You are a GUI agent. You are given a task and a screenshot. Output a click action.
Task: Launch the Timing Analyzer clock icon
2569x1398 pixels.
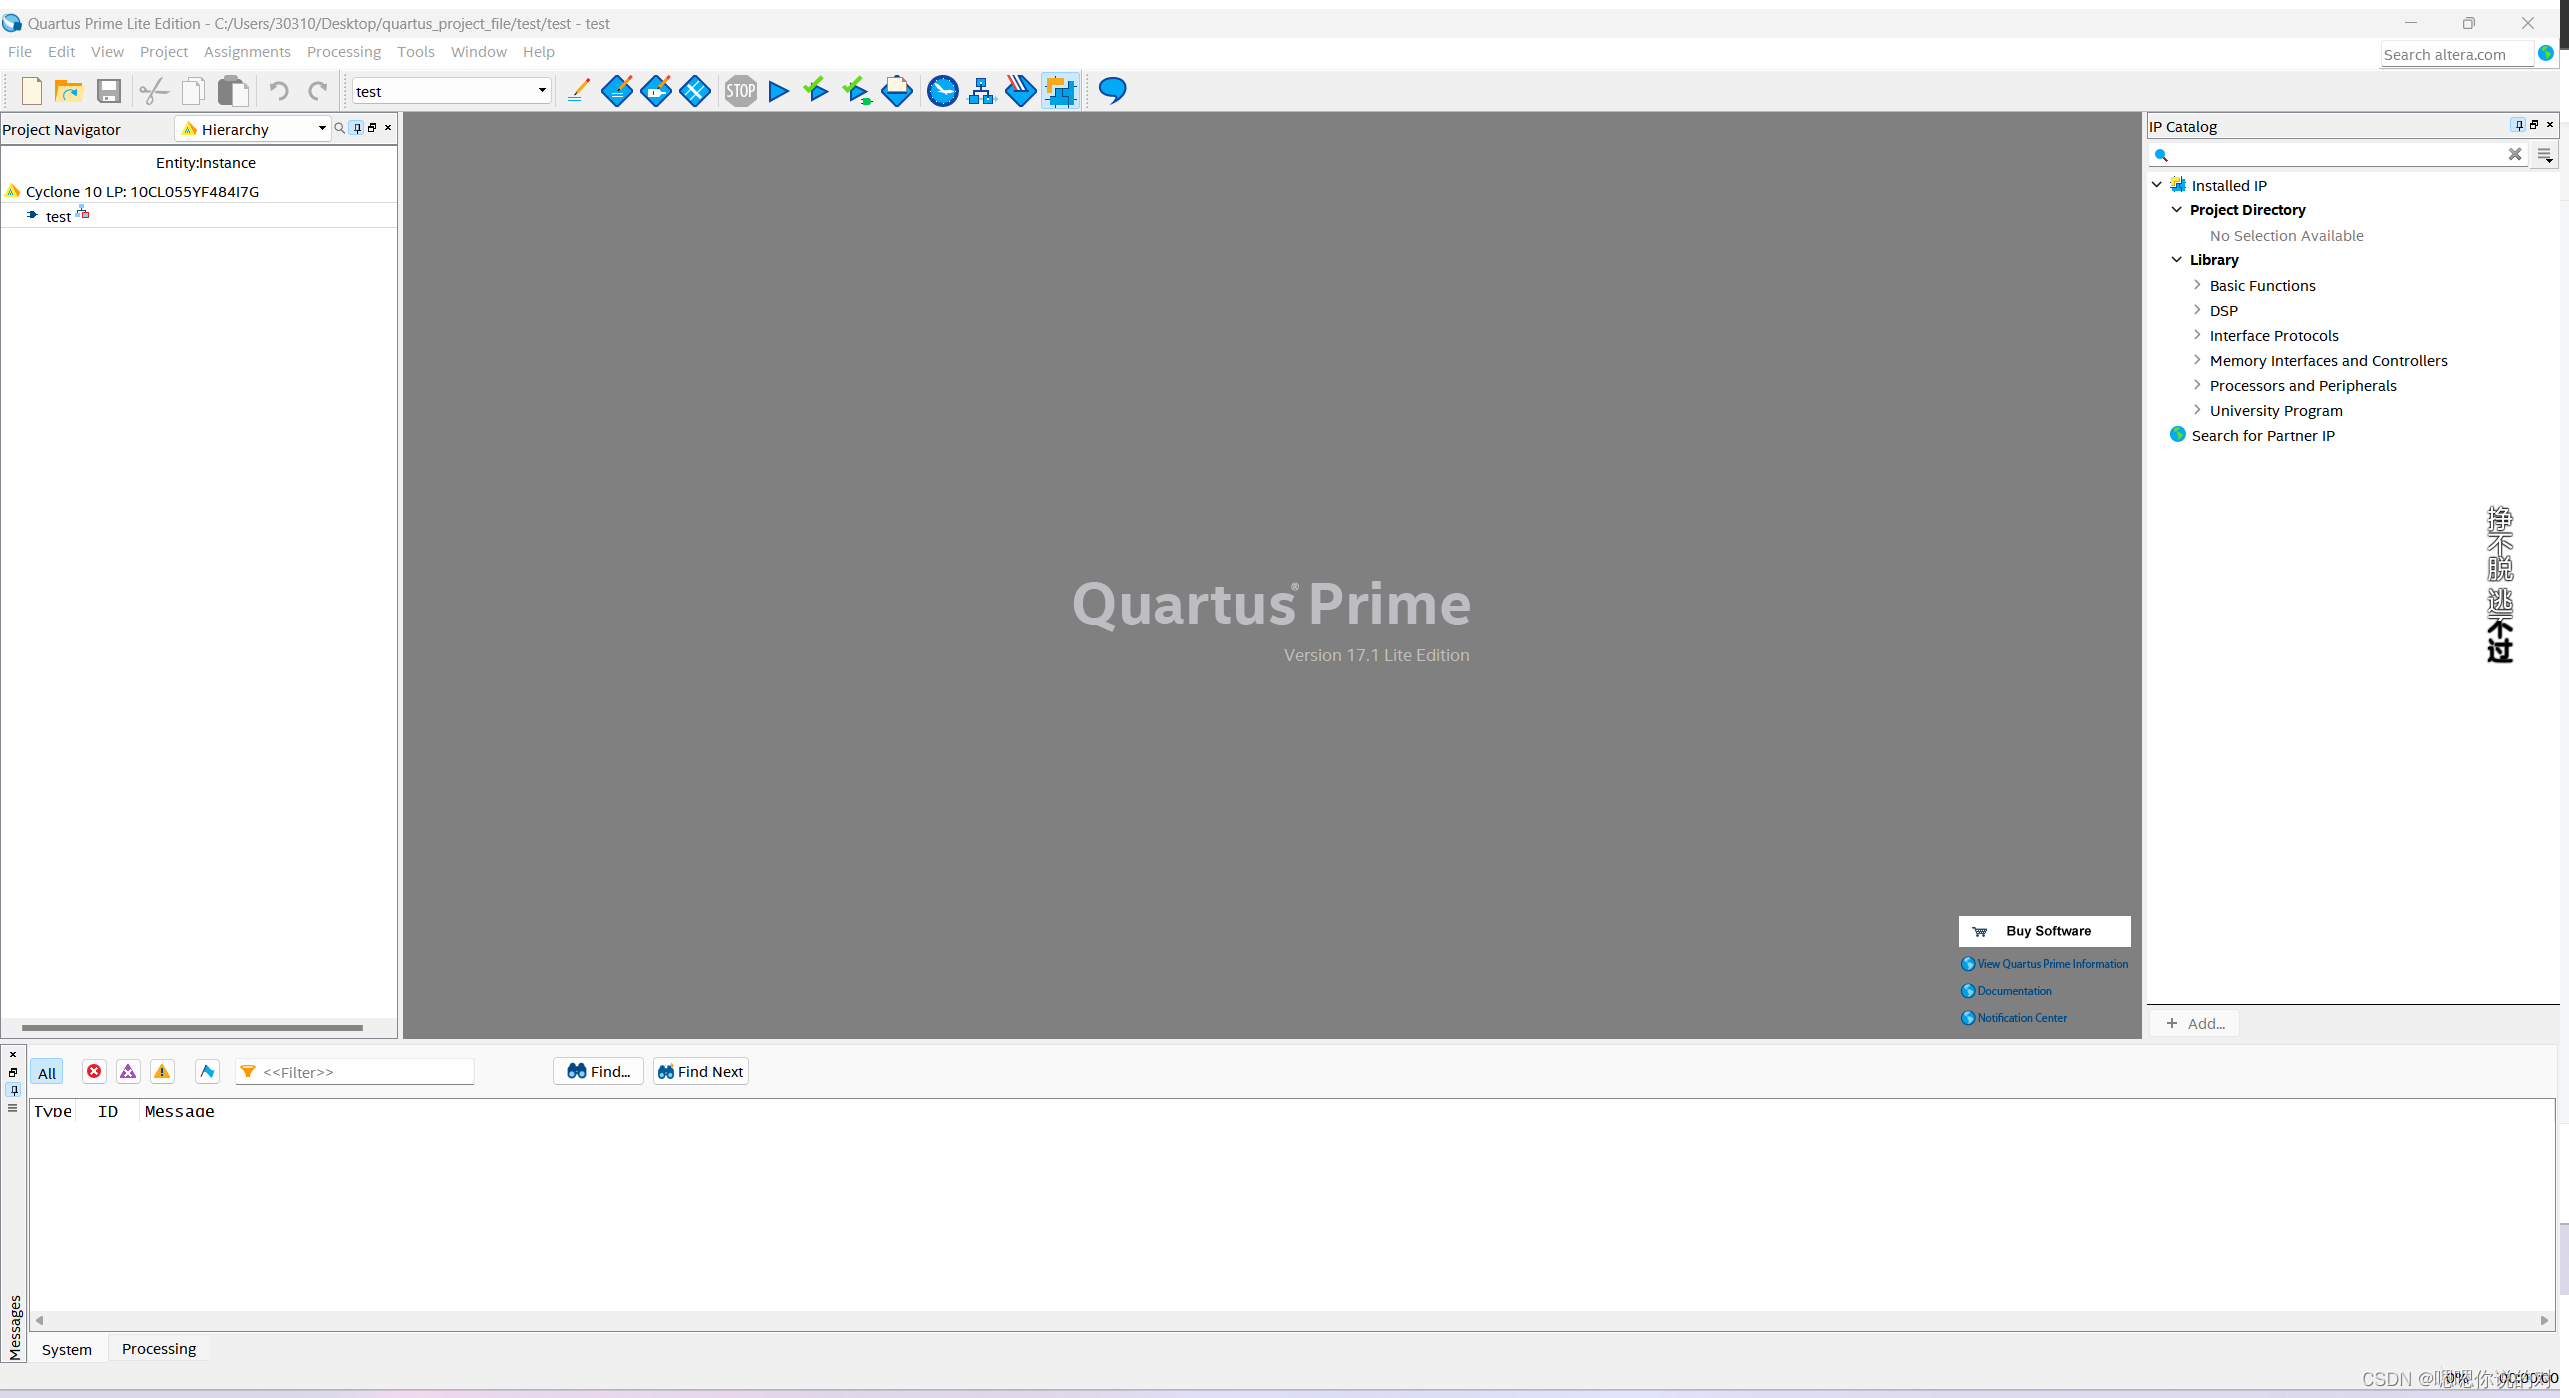pyautogui.click(x=942, y=91)
